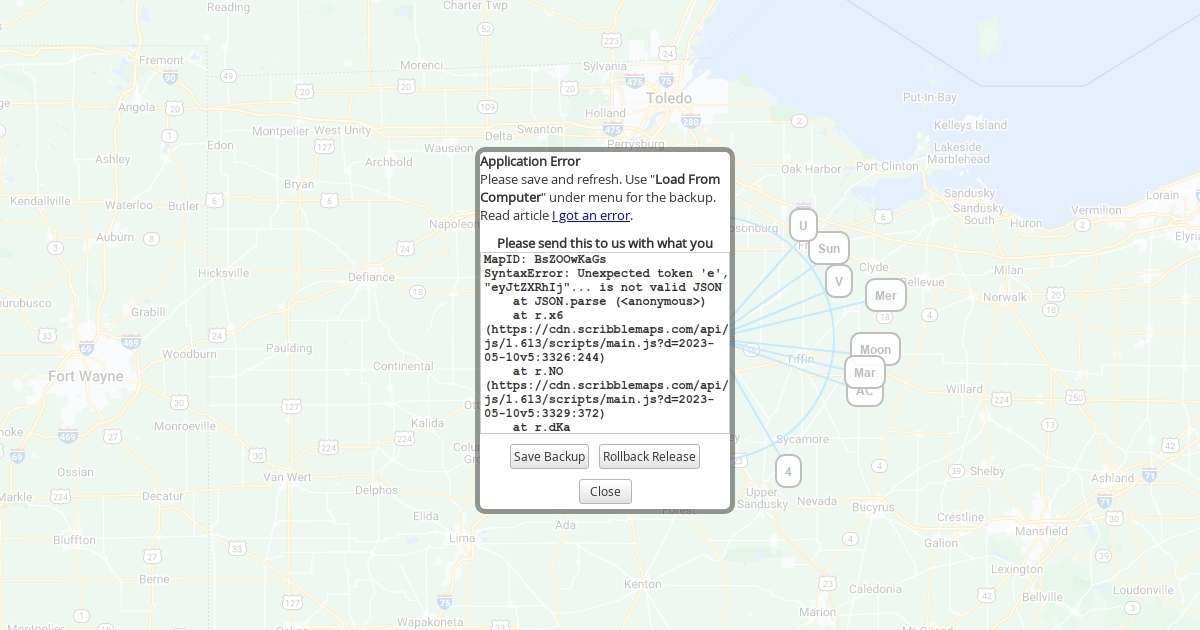
Task: Click the Sandusky city label on map
Action: coord(968,193)
